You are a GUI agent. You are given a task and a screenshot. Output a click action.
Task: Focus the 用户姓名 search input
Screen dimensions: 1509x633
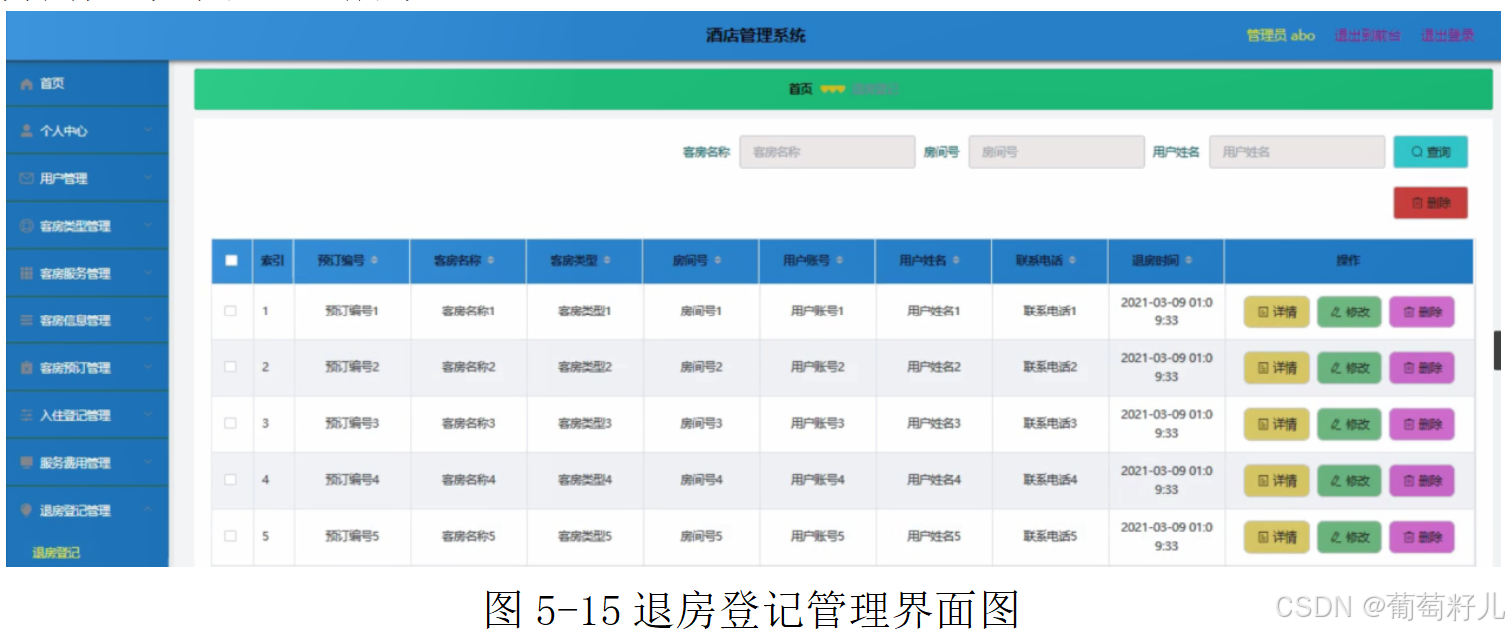click(1297, 152)
